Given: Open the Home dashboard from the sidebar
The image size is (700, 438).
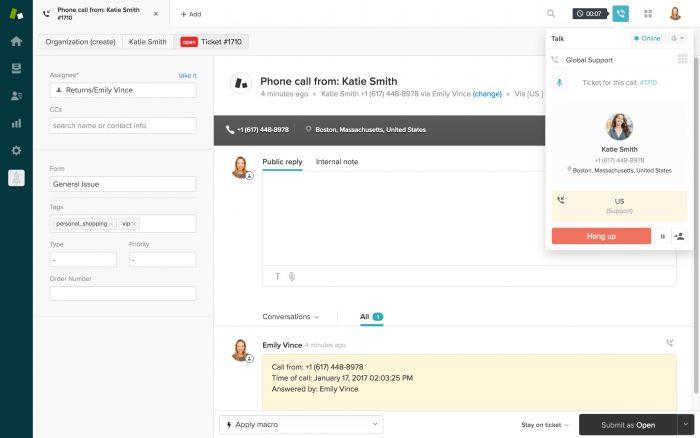Looking at the screenshot, I should (16, 41).
